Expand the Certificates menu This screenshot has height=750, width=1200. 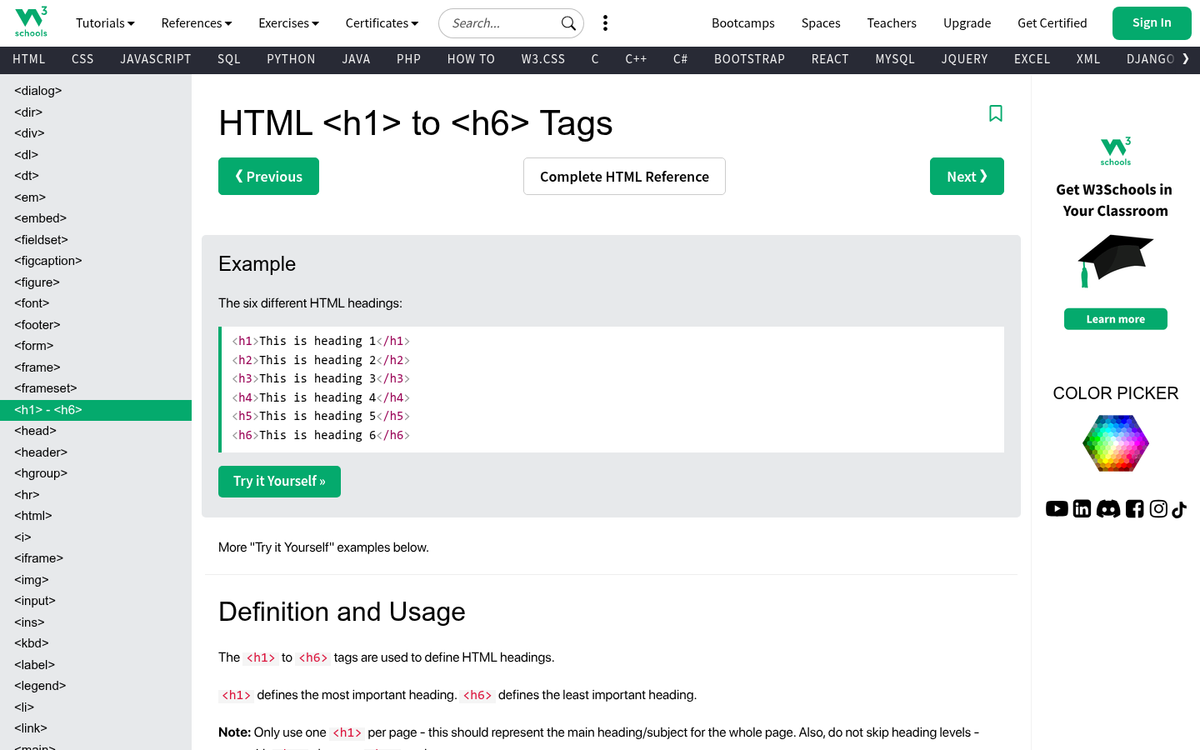click(x=381, y=22)
